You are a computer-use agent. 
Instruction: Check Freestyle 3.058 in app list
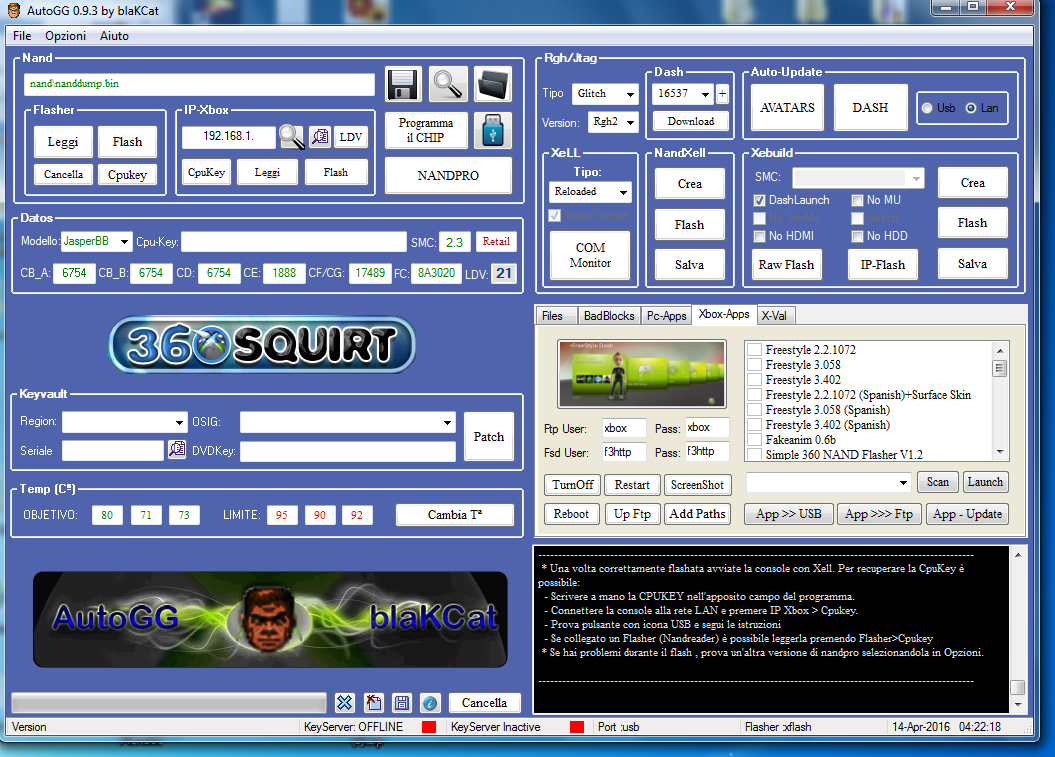[x=755, y=365]
